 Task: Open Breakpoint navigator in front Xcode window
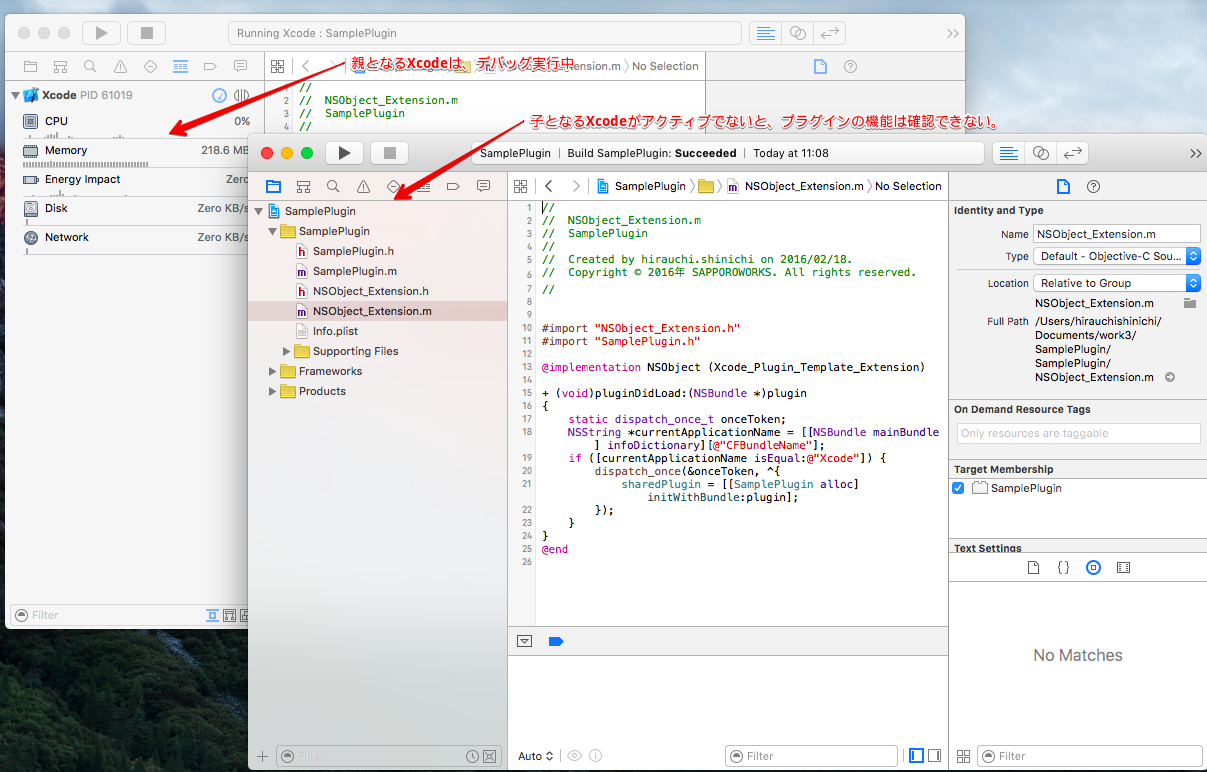(453, 186)
